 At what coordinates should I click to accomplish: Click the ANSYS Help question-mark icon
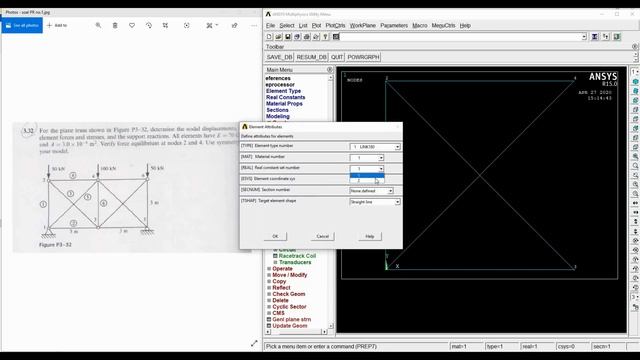[x=325, y=37]
